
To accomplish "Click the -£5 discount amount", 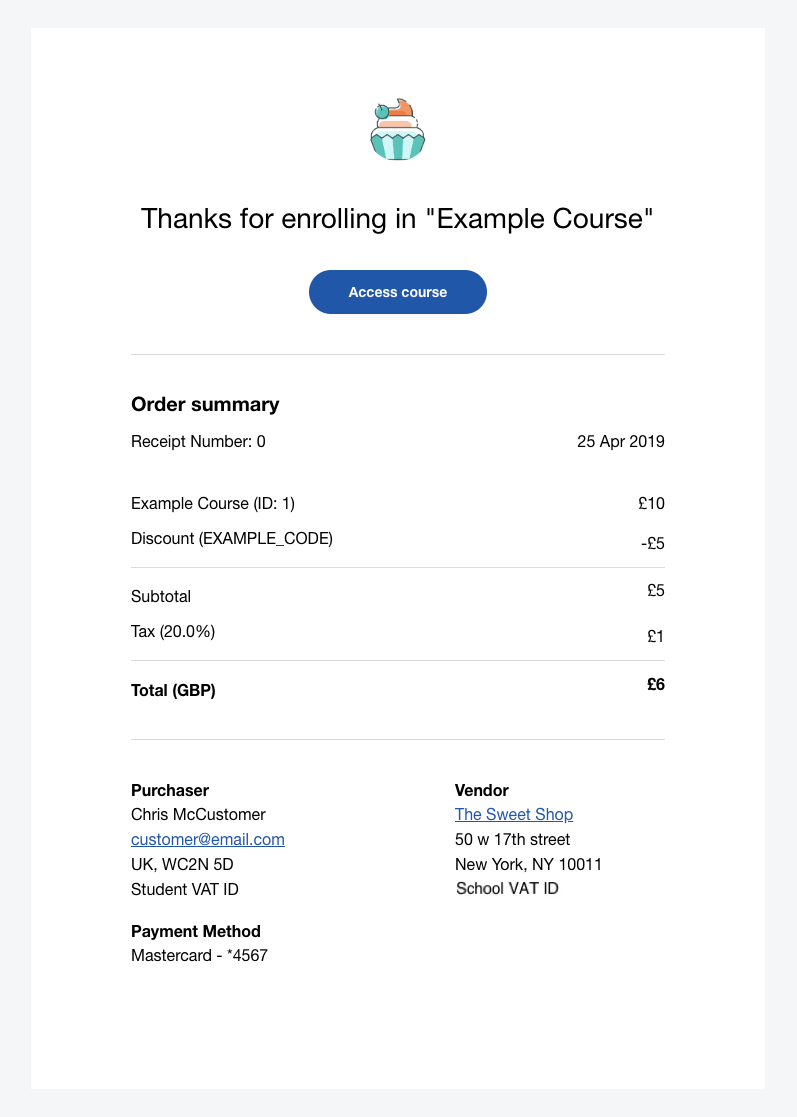I will tap(652, 544).
